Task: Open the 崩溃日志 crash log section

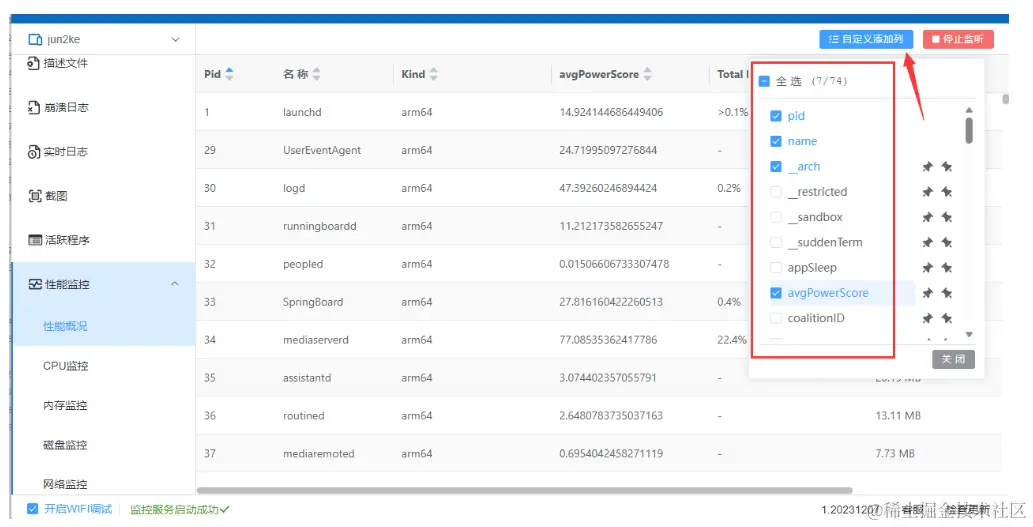Action: (x=57, y=107)
